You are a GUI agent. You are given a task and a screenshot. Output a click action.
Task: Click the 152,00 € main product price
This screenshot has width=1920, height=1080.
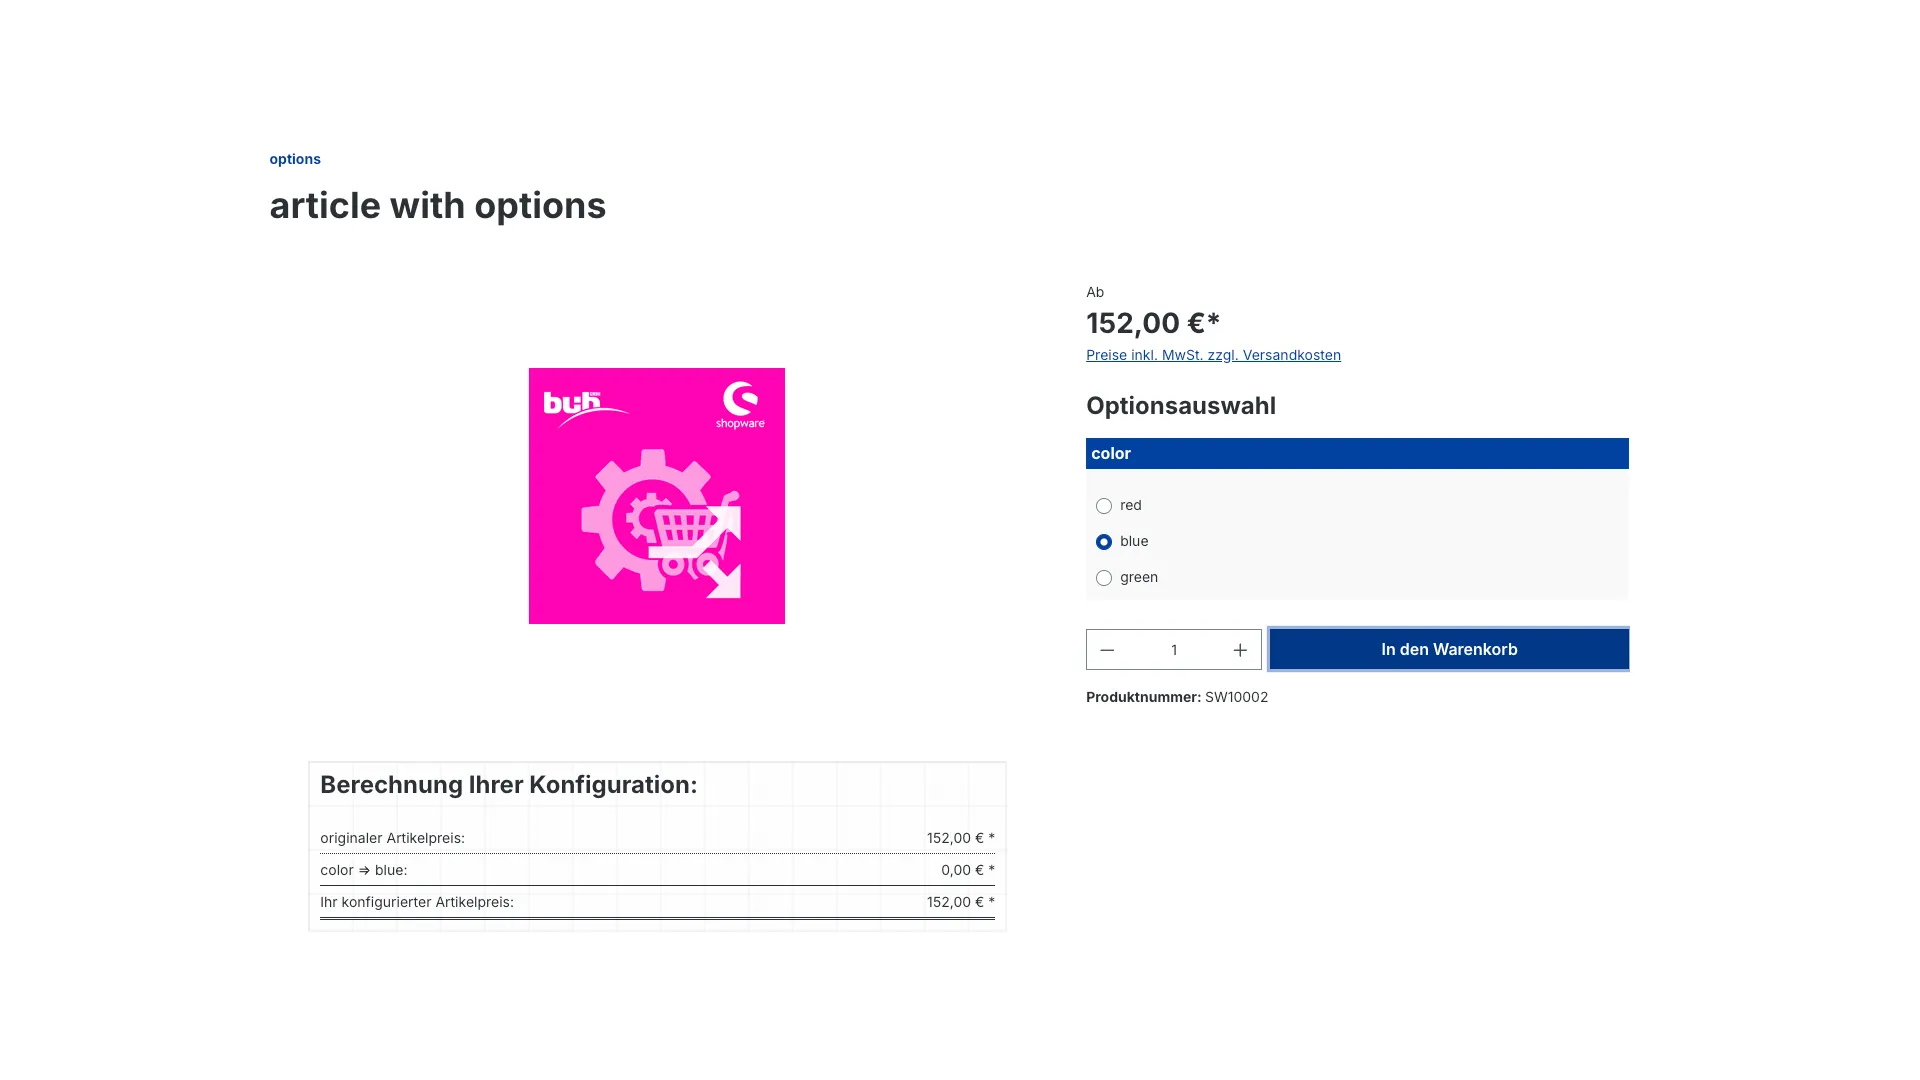click(1153, 323)
